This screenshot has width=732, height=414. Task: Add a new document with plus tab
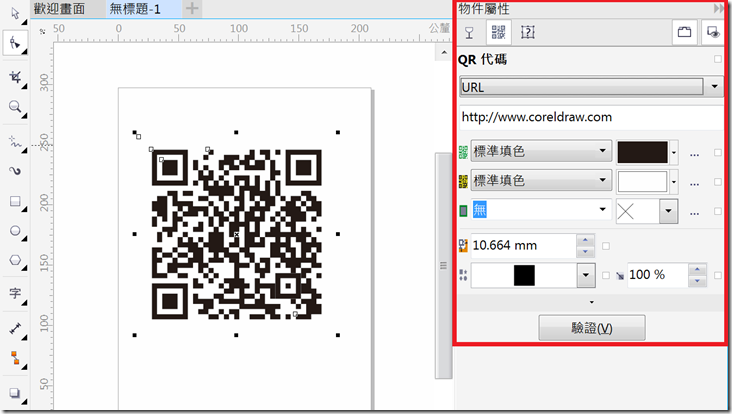[x=192, y=8]
